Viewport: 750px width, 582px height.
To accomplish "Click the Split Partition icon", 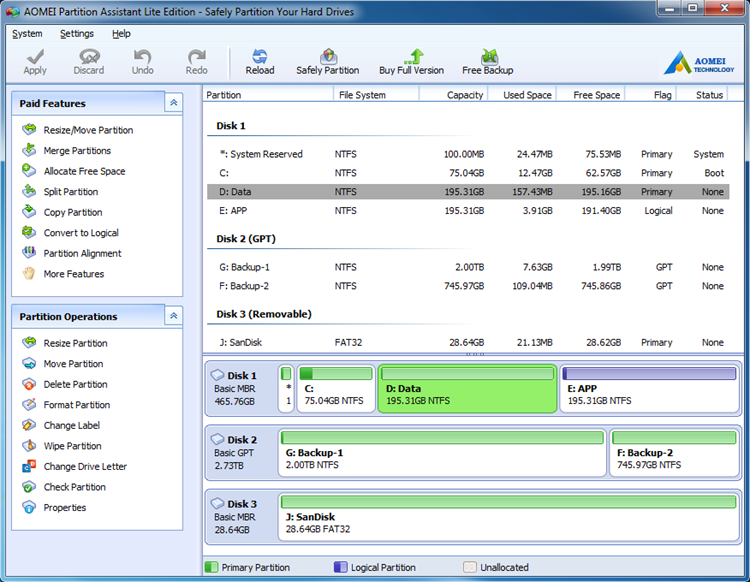I will pyautogui.click(x=29, y=191).
